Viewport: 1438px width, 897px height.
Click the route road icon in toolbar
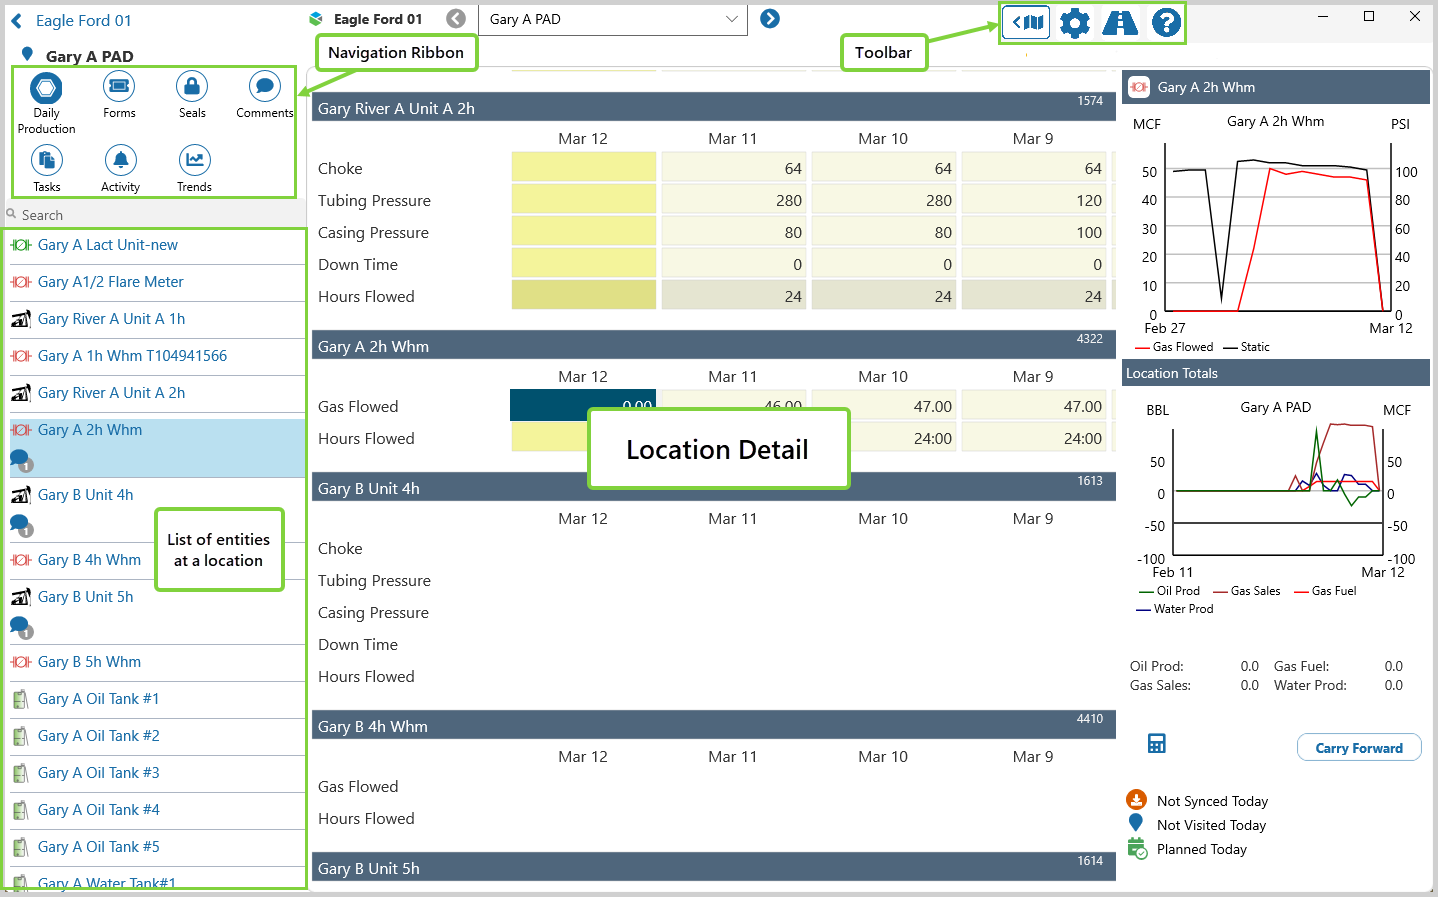[1120, 22]
